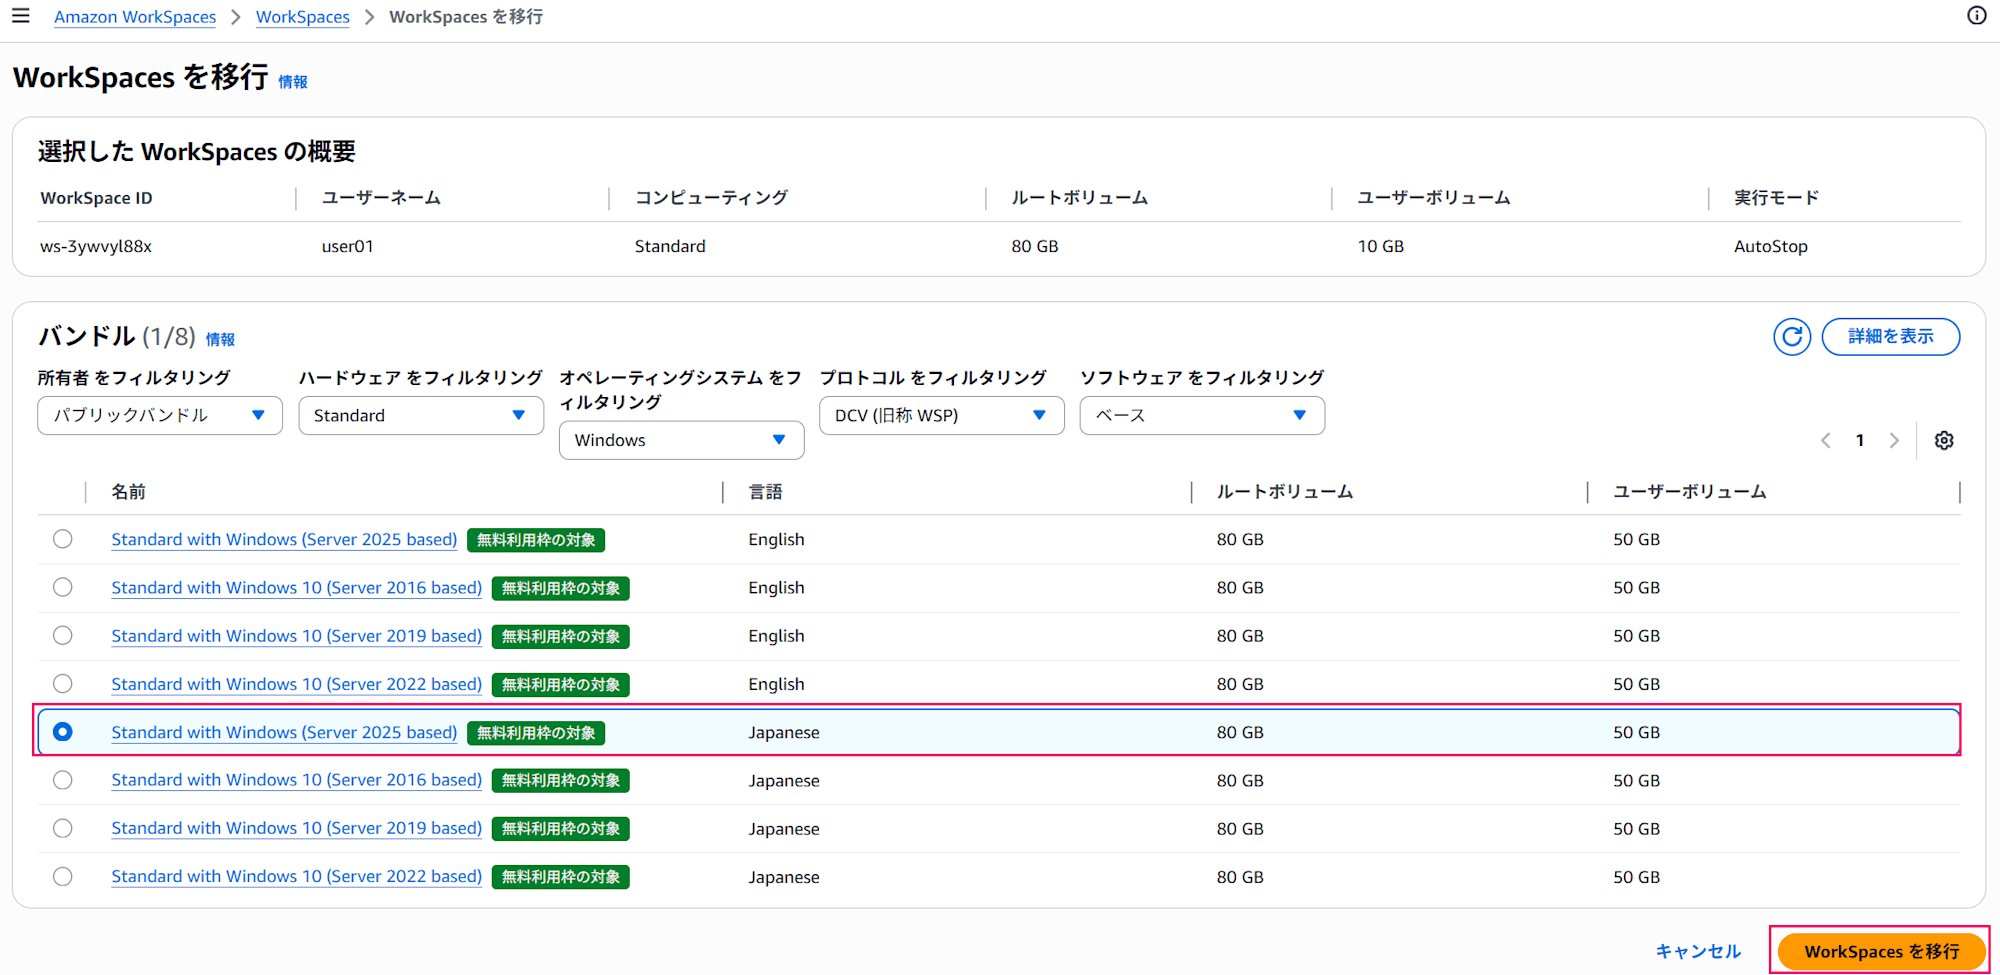Select Japanese Windows 10 Server 2016 radio
This screenshot has height=975, width=2000.
[x=63, y=781]
